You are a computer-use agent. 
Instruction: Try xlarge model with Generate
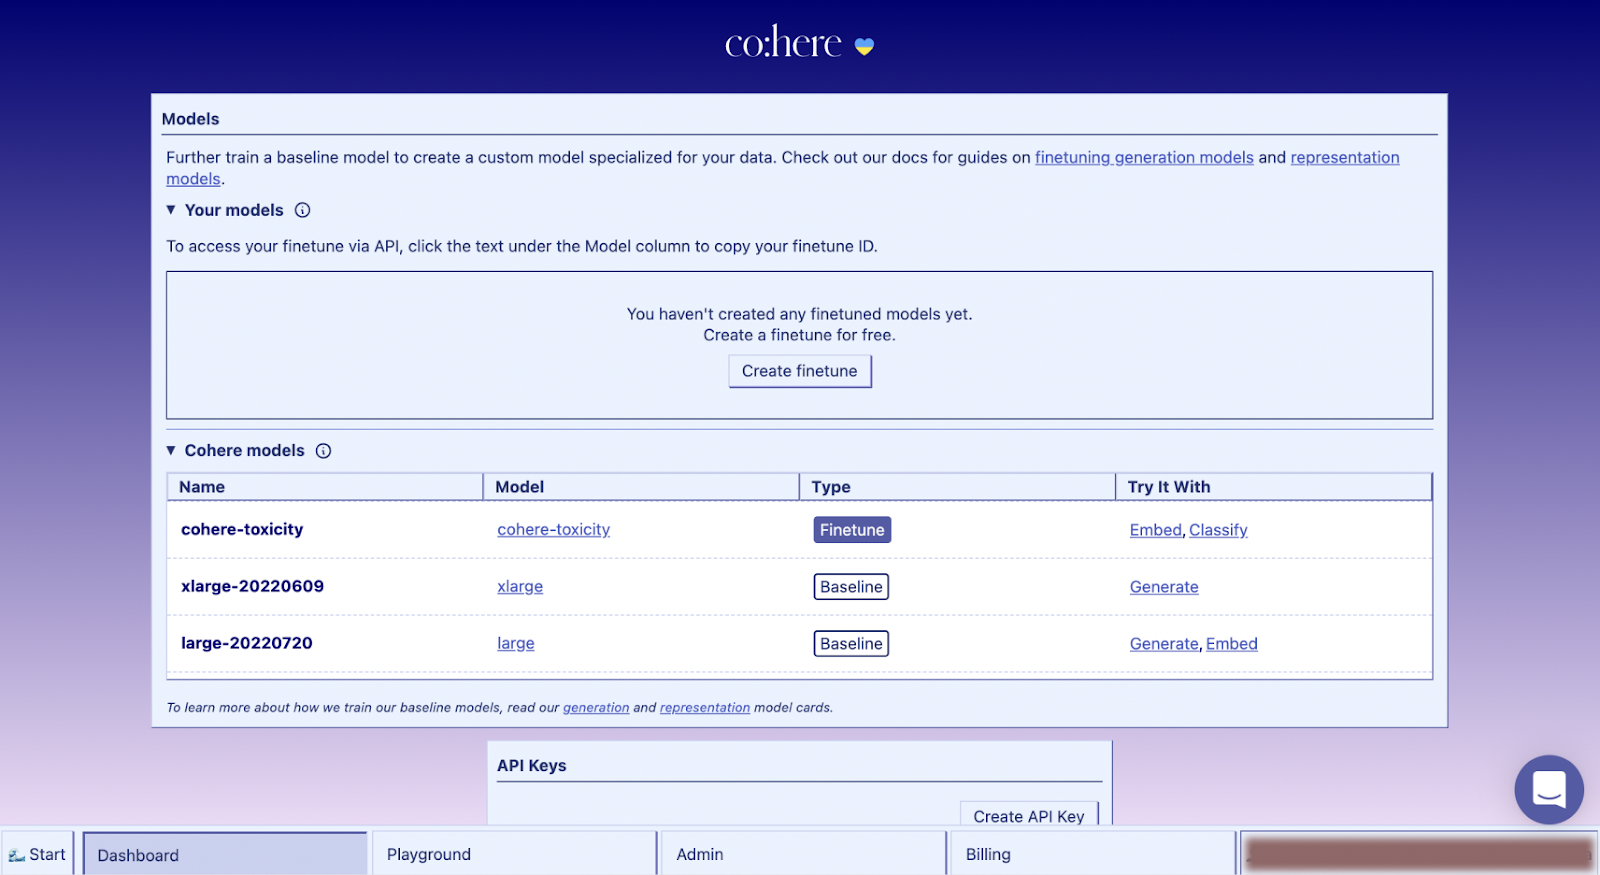pos(1164,587)
